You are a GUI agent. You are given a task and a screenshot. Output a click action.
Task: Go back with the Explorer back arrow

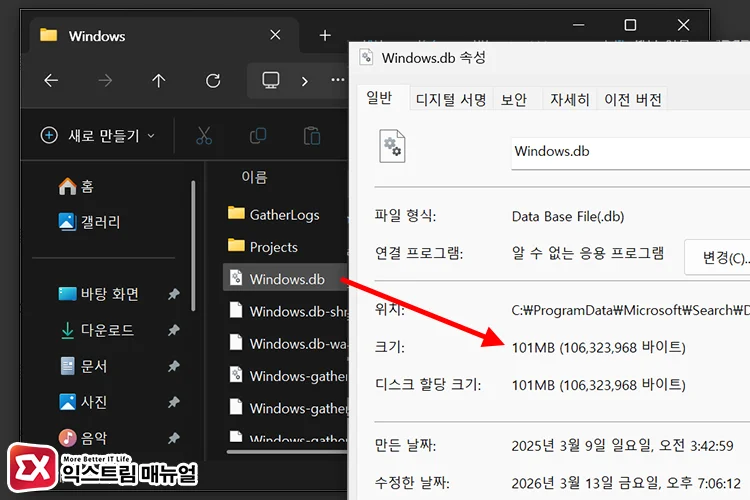pyautogui.click(x=51, y=80)
